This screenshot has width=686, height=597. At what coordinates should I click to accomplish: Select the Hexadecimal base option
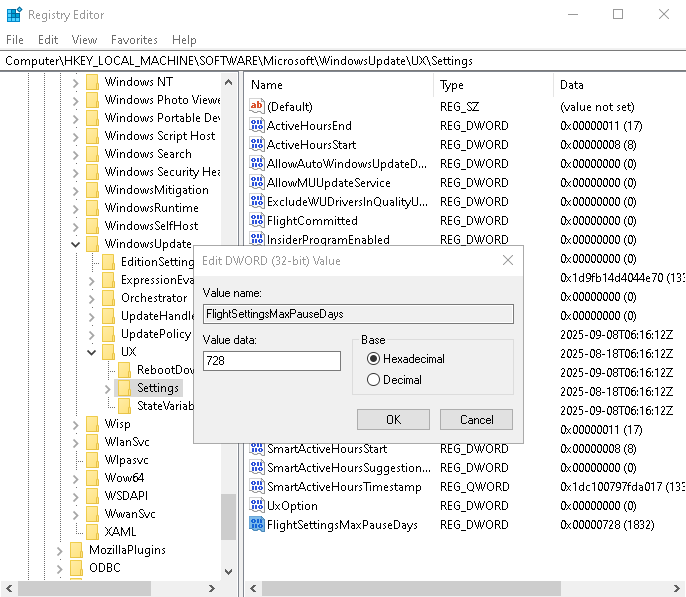pyautogui.click(x=373, y=359)
